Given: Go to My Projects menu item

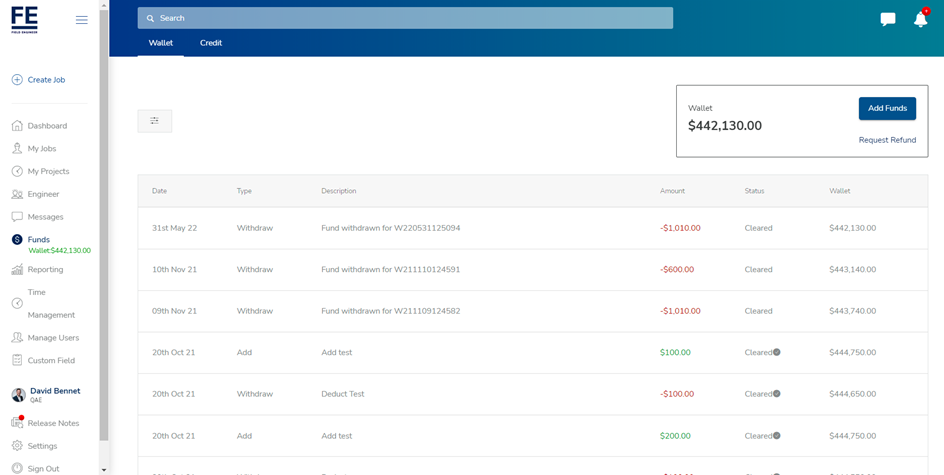Looking at the screenshot, I should click(48, 172).
